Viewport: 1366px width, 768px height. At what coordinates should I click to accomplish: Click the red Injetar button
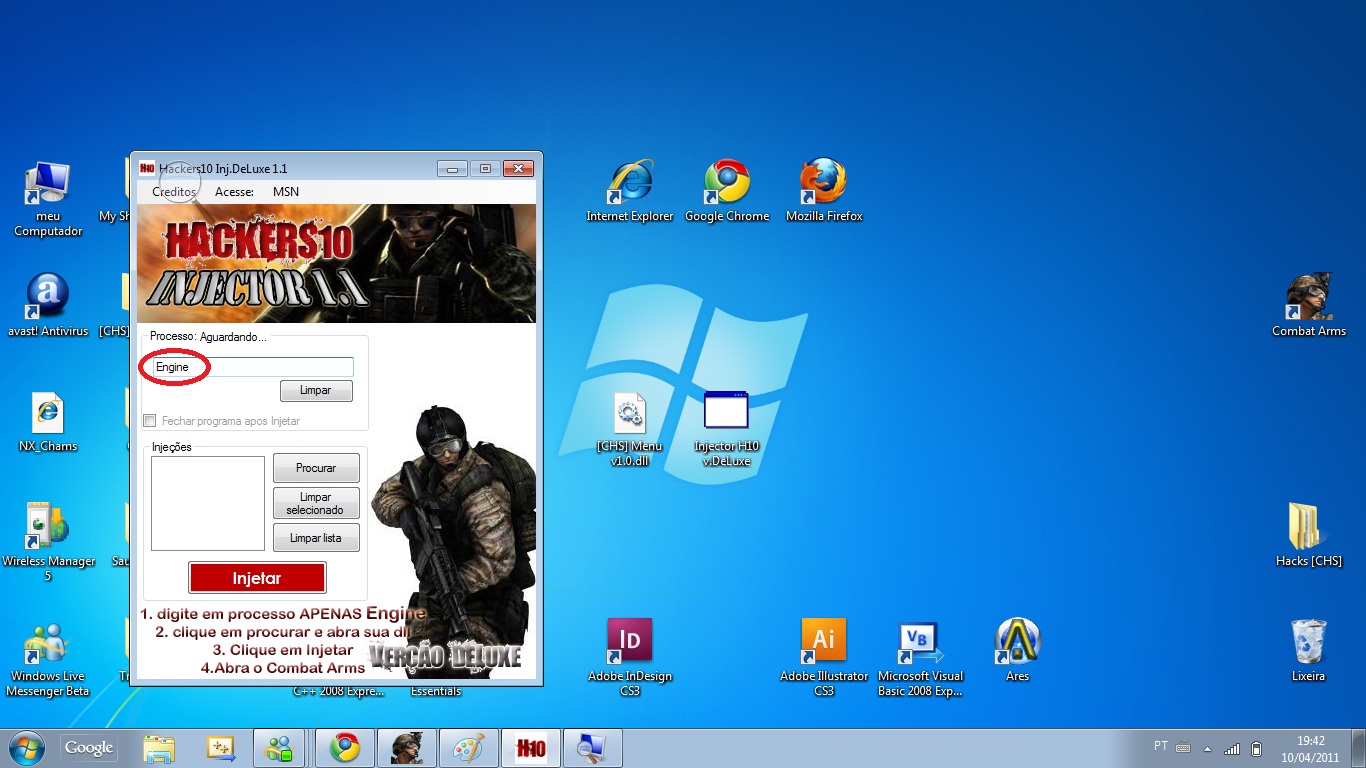point(257,578)
